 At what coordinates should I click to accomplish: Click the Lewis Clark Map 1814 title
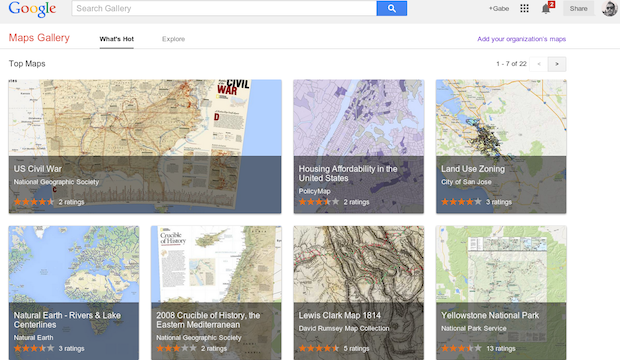pyautogui.click(x=340, y=315)
